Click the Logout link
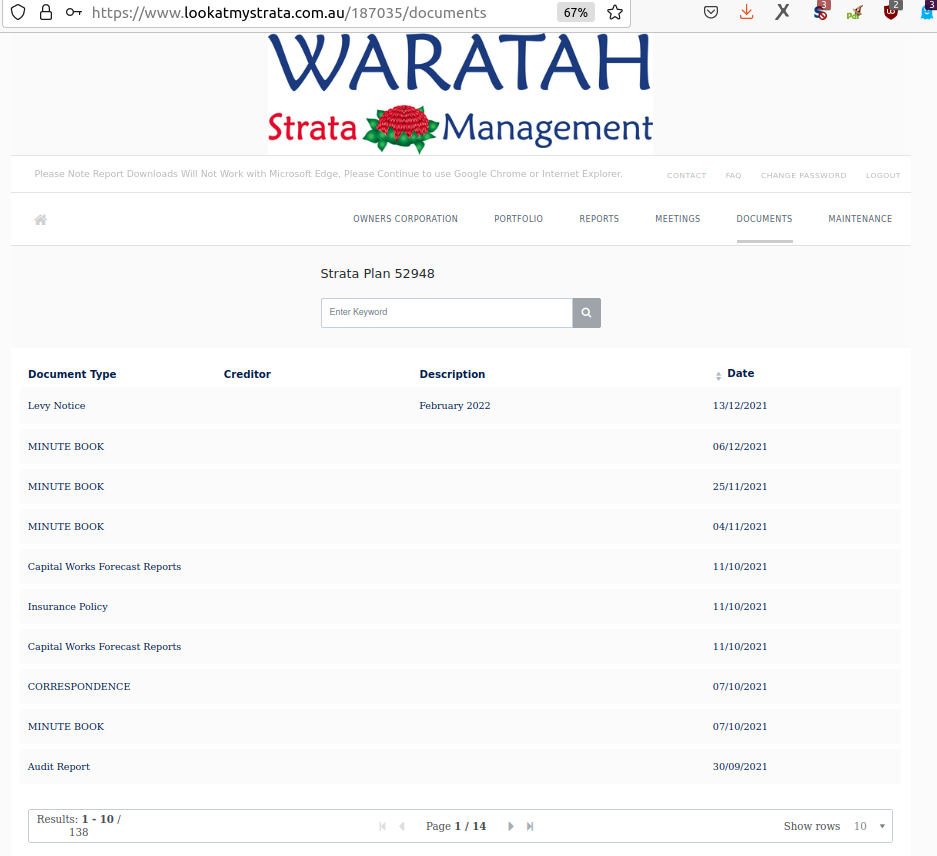 pos(883,176)
